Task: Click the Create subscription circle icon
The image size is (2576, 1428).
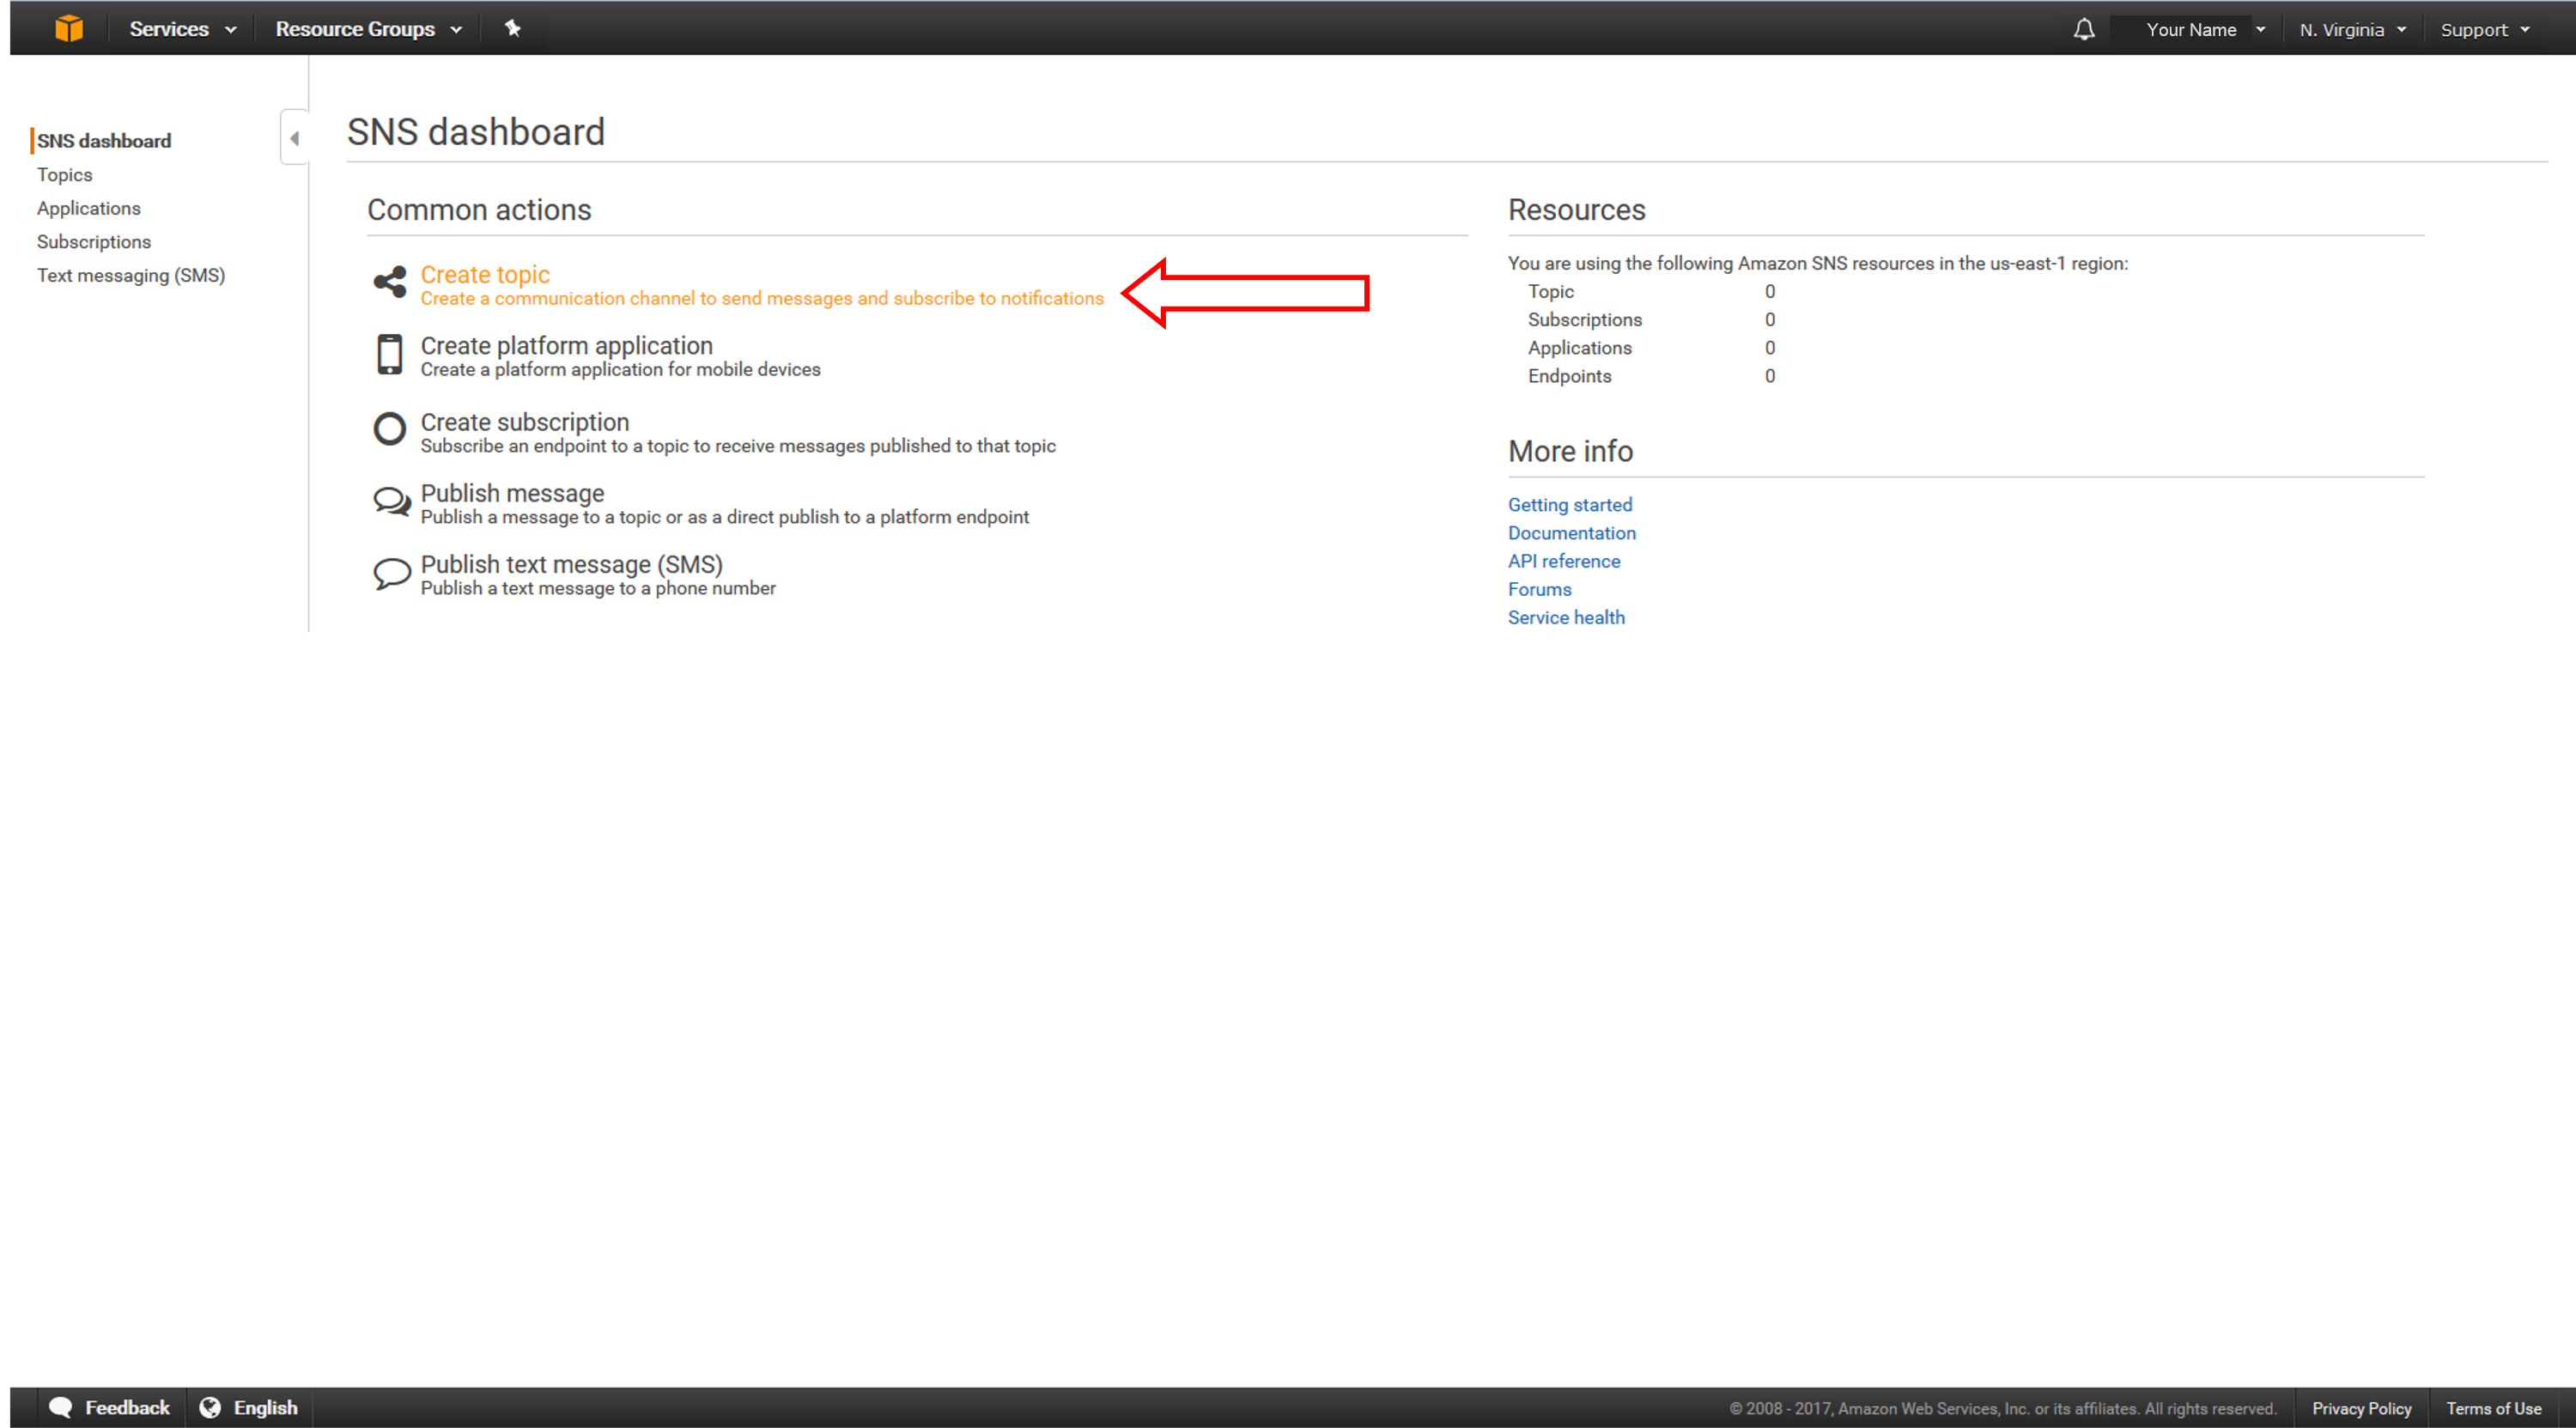Action: tap(389, 429)
